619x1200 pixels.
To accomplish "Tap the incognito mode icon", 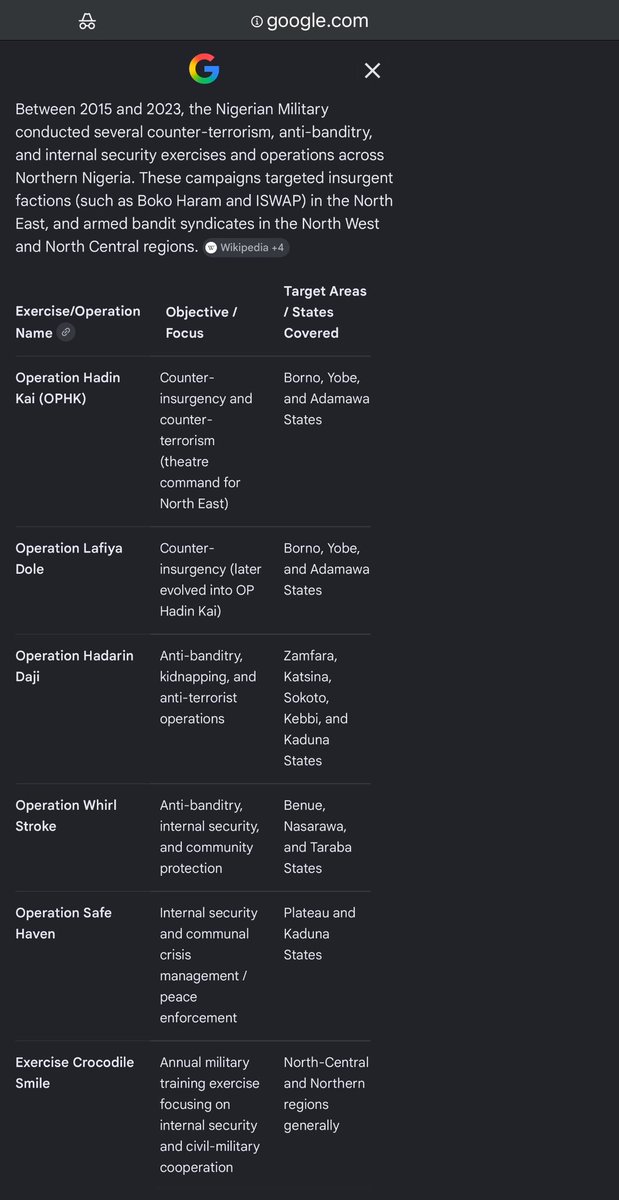I will (87, 21).
